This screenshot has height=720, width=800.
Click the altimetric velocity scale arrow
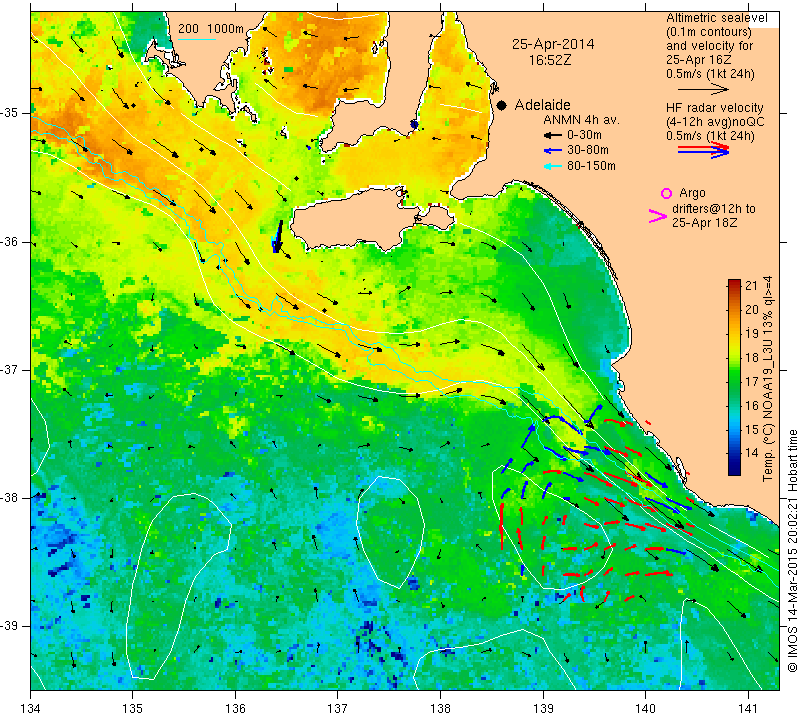pyautogui.click(x=703, y=89)
